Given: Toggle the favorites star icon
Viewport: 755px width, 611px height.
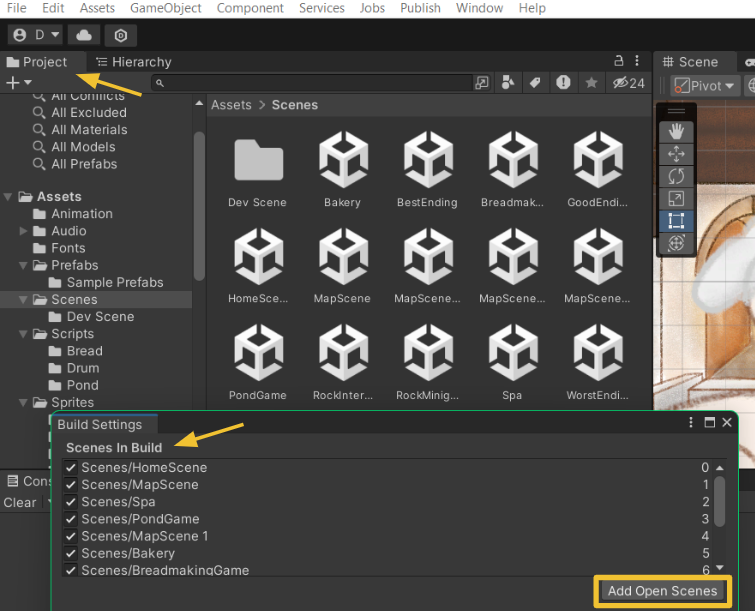Looking at the screenshot, I should pos(591,83).
